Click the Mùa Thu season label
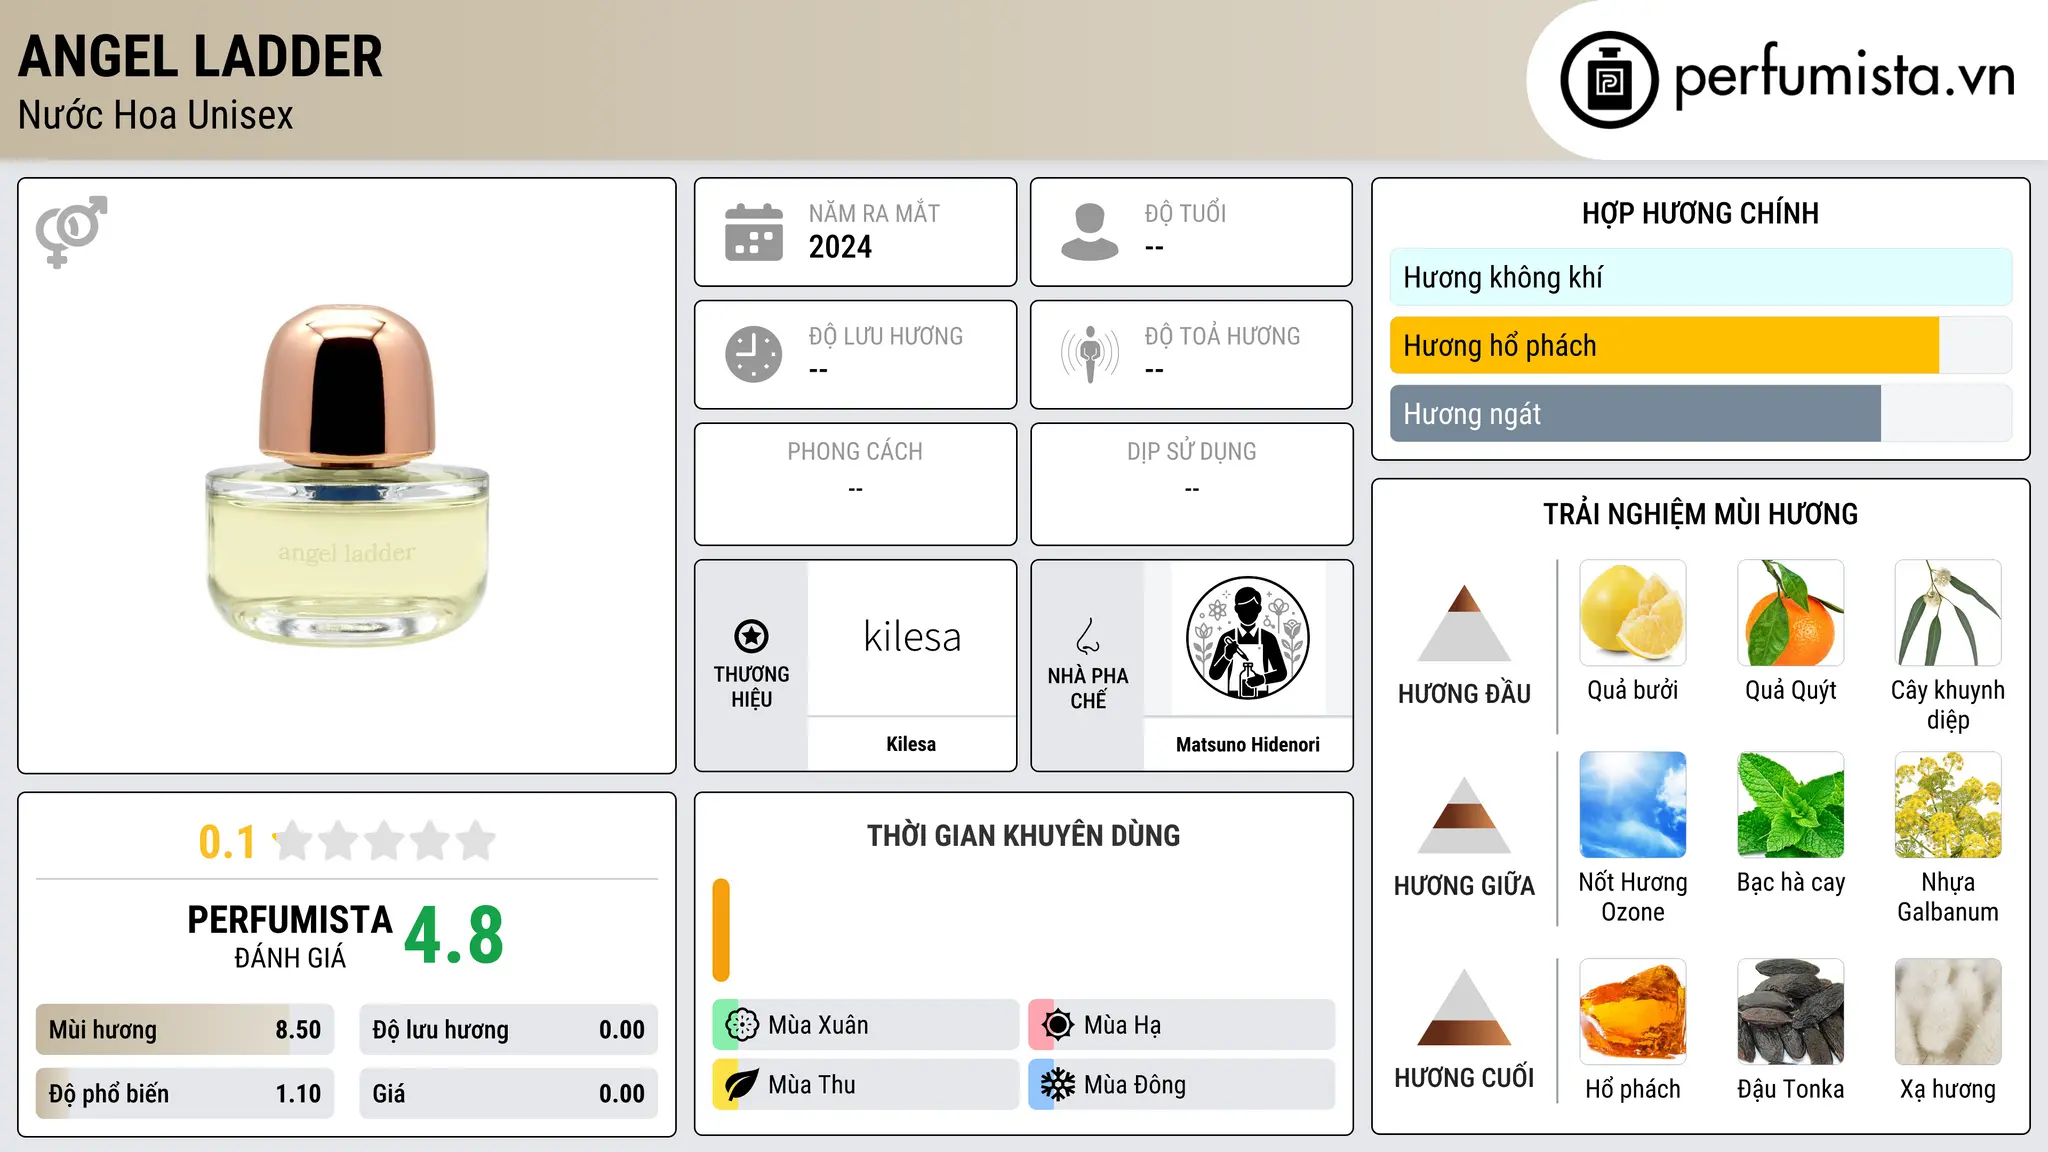The image size is (2048, 1152). (812, 1085)
